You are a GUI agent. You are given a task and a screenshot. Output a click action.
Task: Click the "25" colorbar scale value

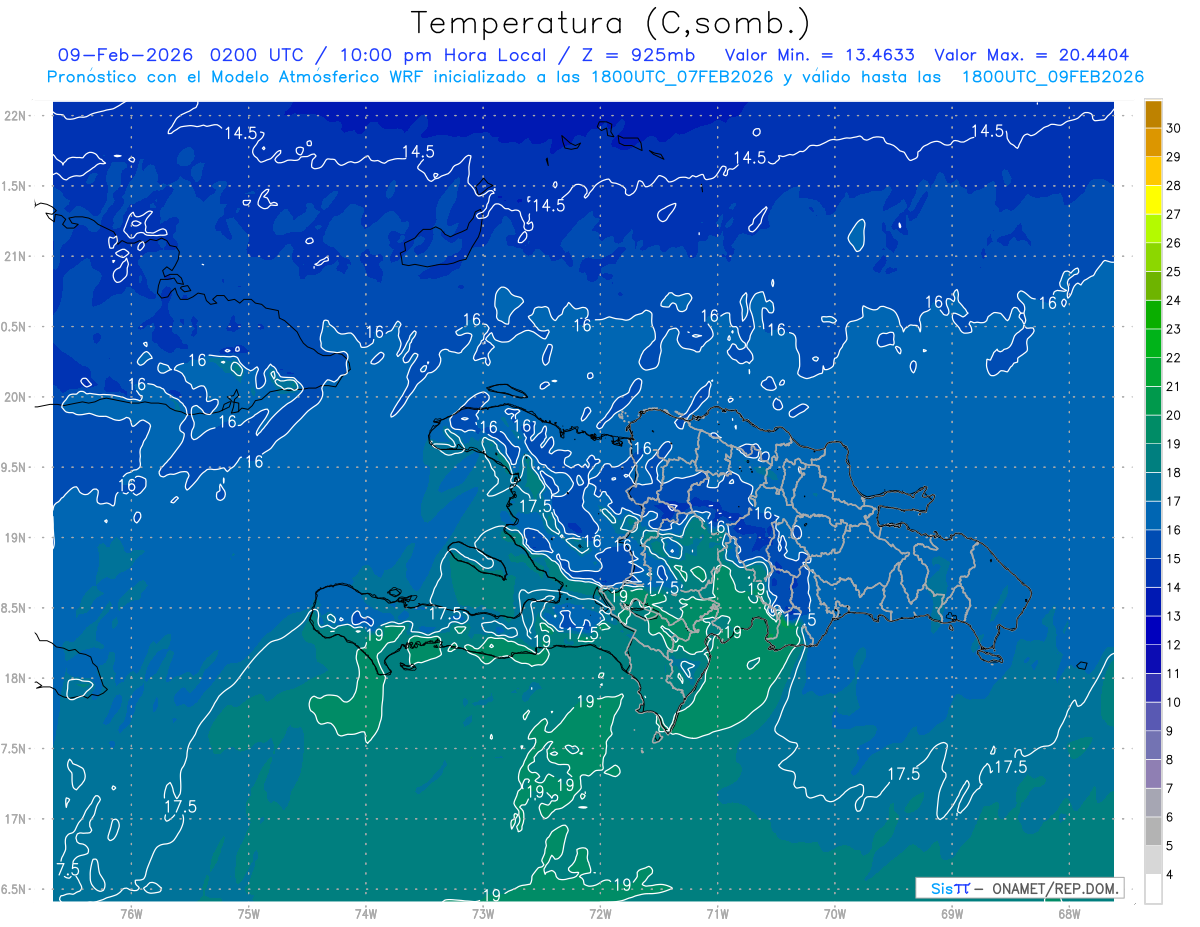click(1174, 272)
